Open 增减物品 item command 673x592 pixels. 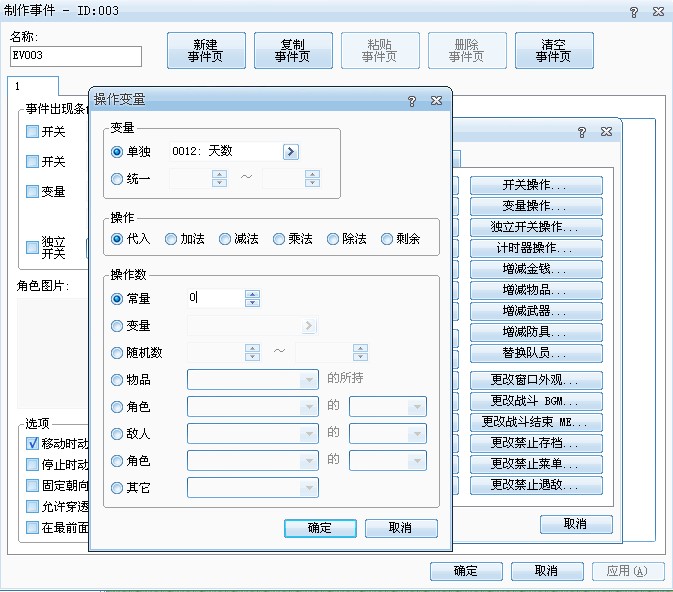click(536, 291)
